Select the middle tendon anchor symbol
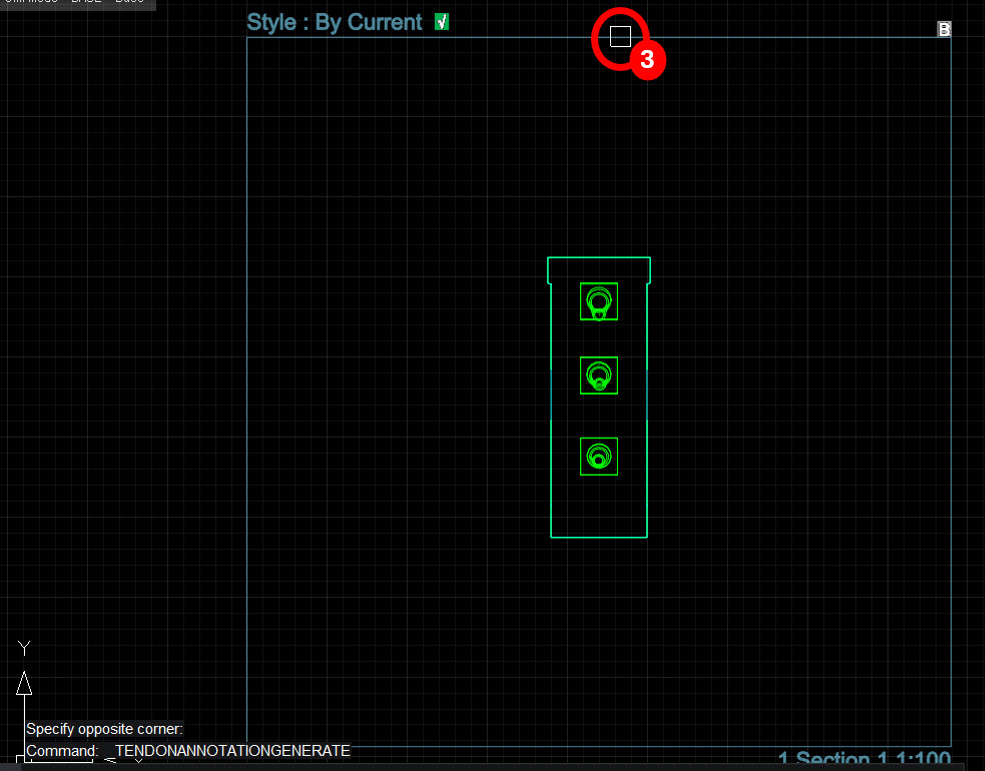Image resolution: width=985 pixels, height=771 pixels. click(599, 375)
